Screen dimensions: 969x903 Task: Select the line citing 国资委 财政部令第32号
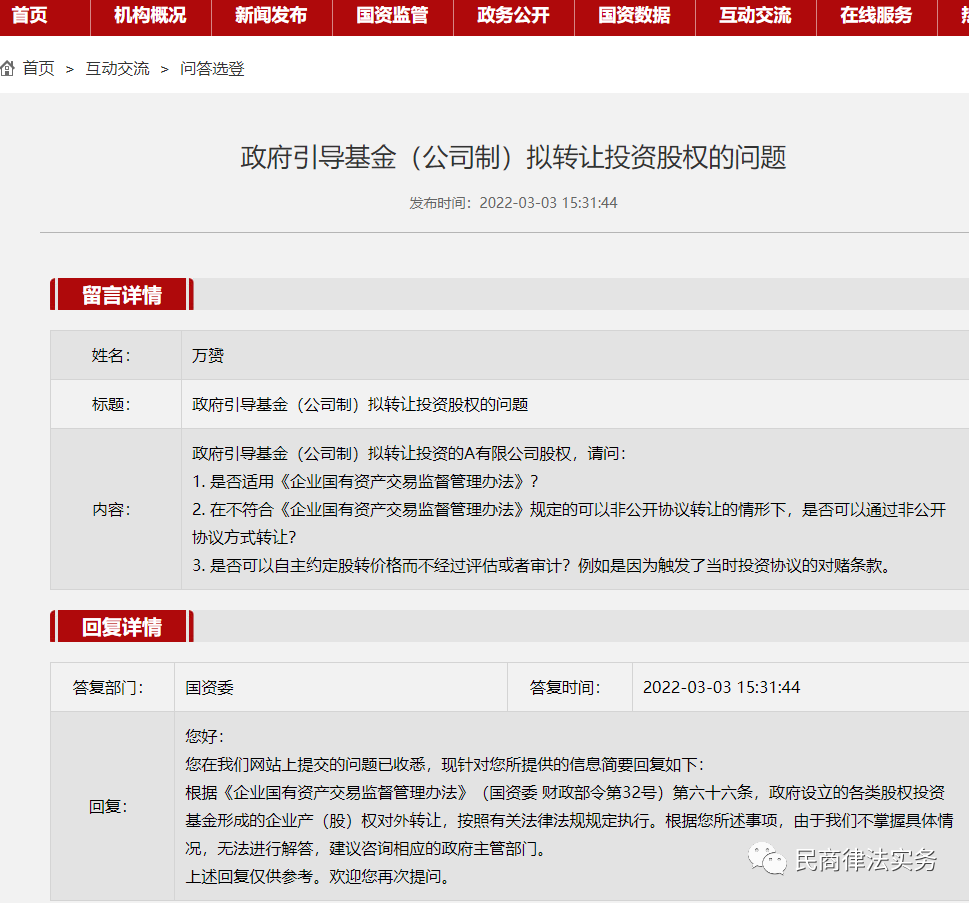pyautogui.click(x=565, y=792)
